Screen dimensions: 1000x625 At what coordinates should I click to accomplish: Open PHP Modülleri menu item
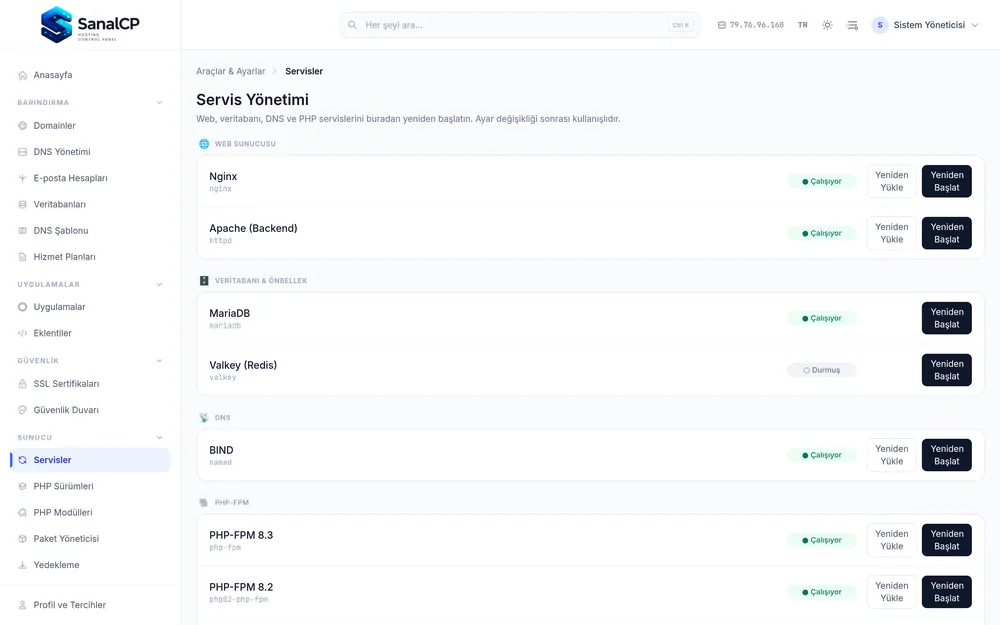pyautogui.click(x=91, y=513)
